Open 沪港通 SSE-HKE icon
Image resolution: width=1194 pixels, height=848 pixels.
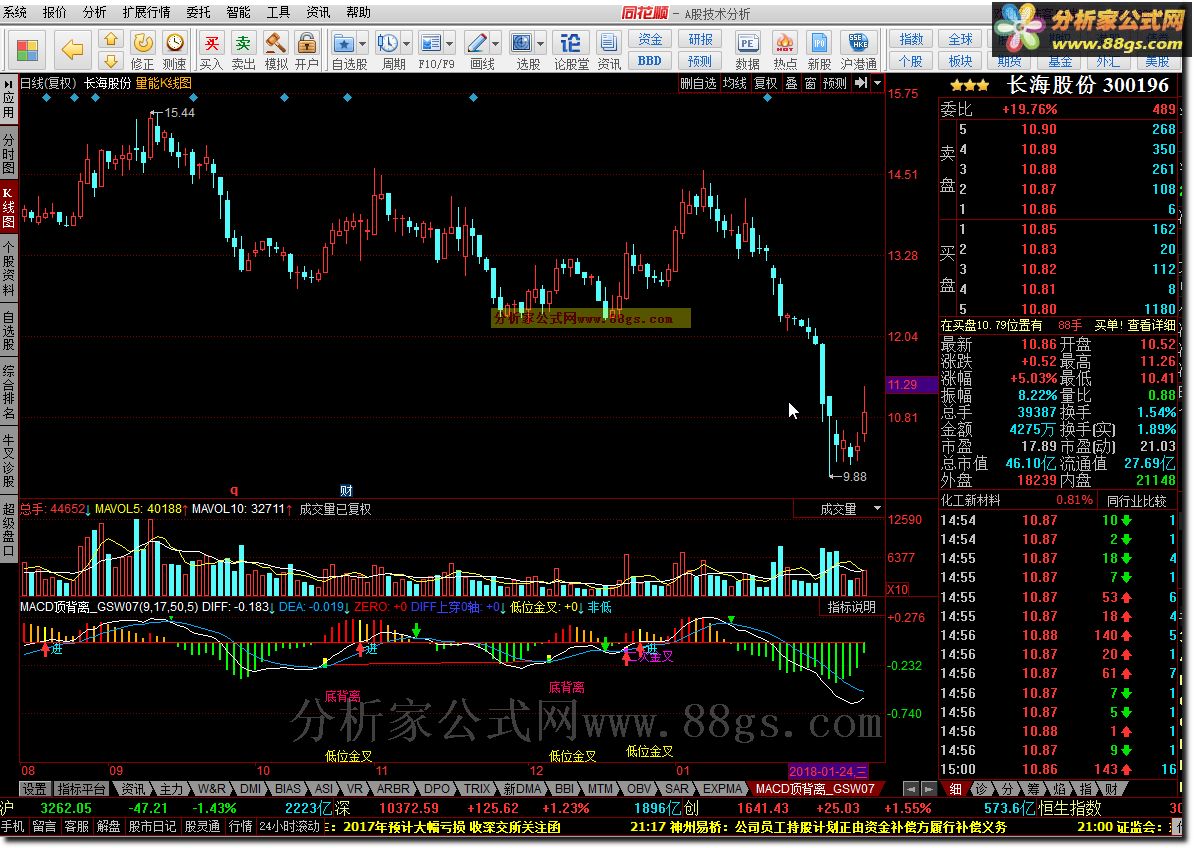click(858, 50)
